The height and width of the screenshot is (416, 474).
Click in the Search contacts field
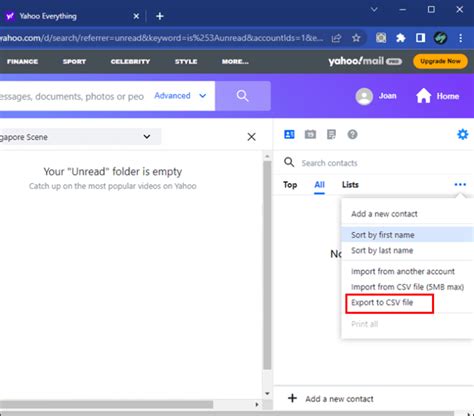(x=329, y=163)
